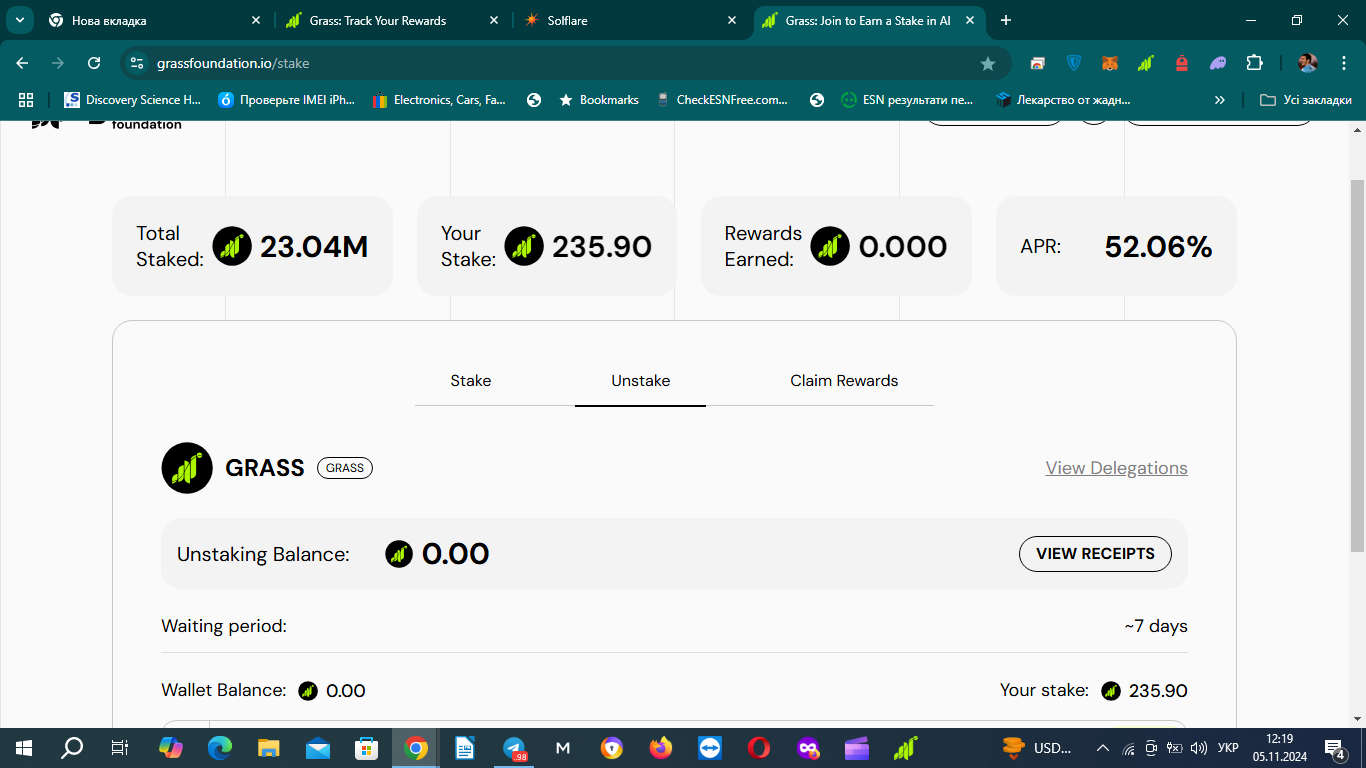Reload the Grass staking page
The image size is (1366, 768).
point(94,63)
